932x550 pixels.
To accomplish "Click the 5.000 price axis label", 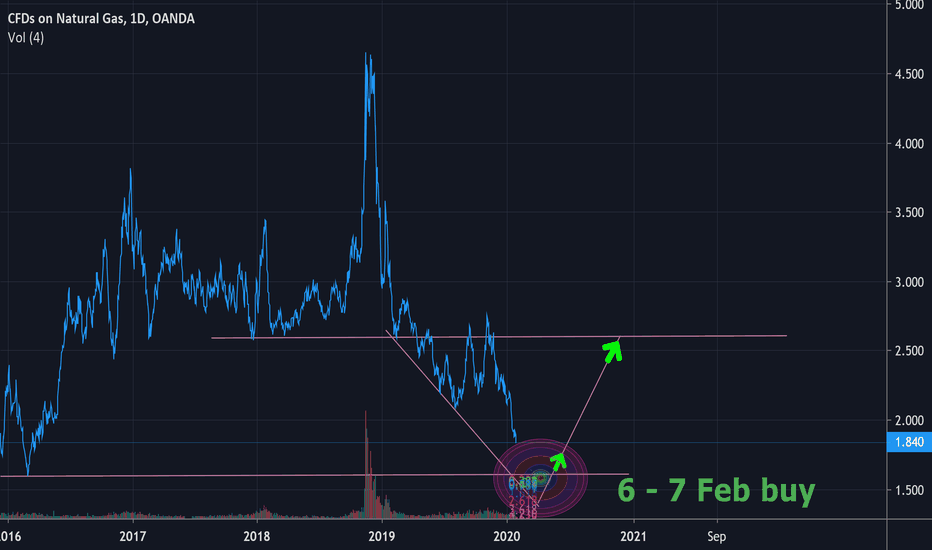I will pyautogui.click(x=909, y=5).
